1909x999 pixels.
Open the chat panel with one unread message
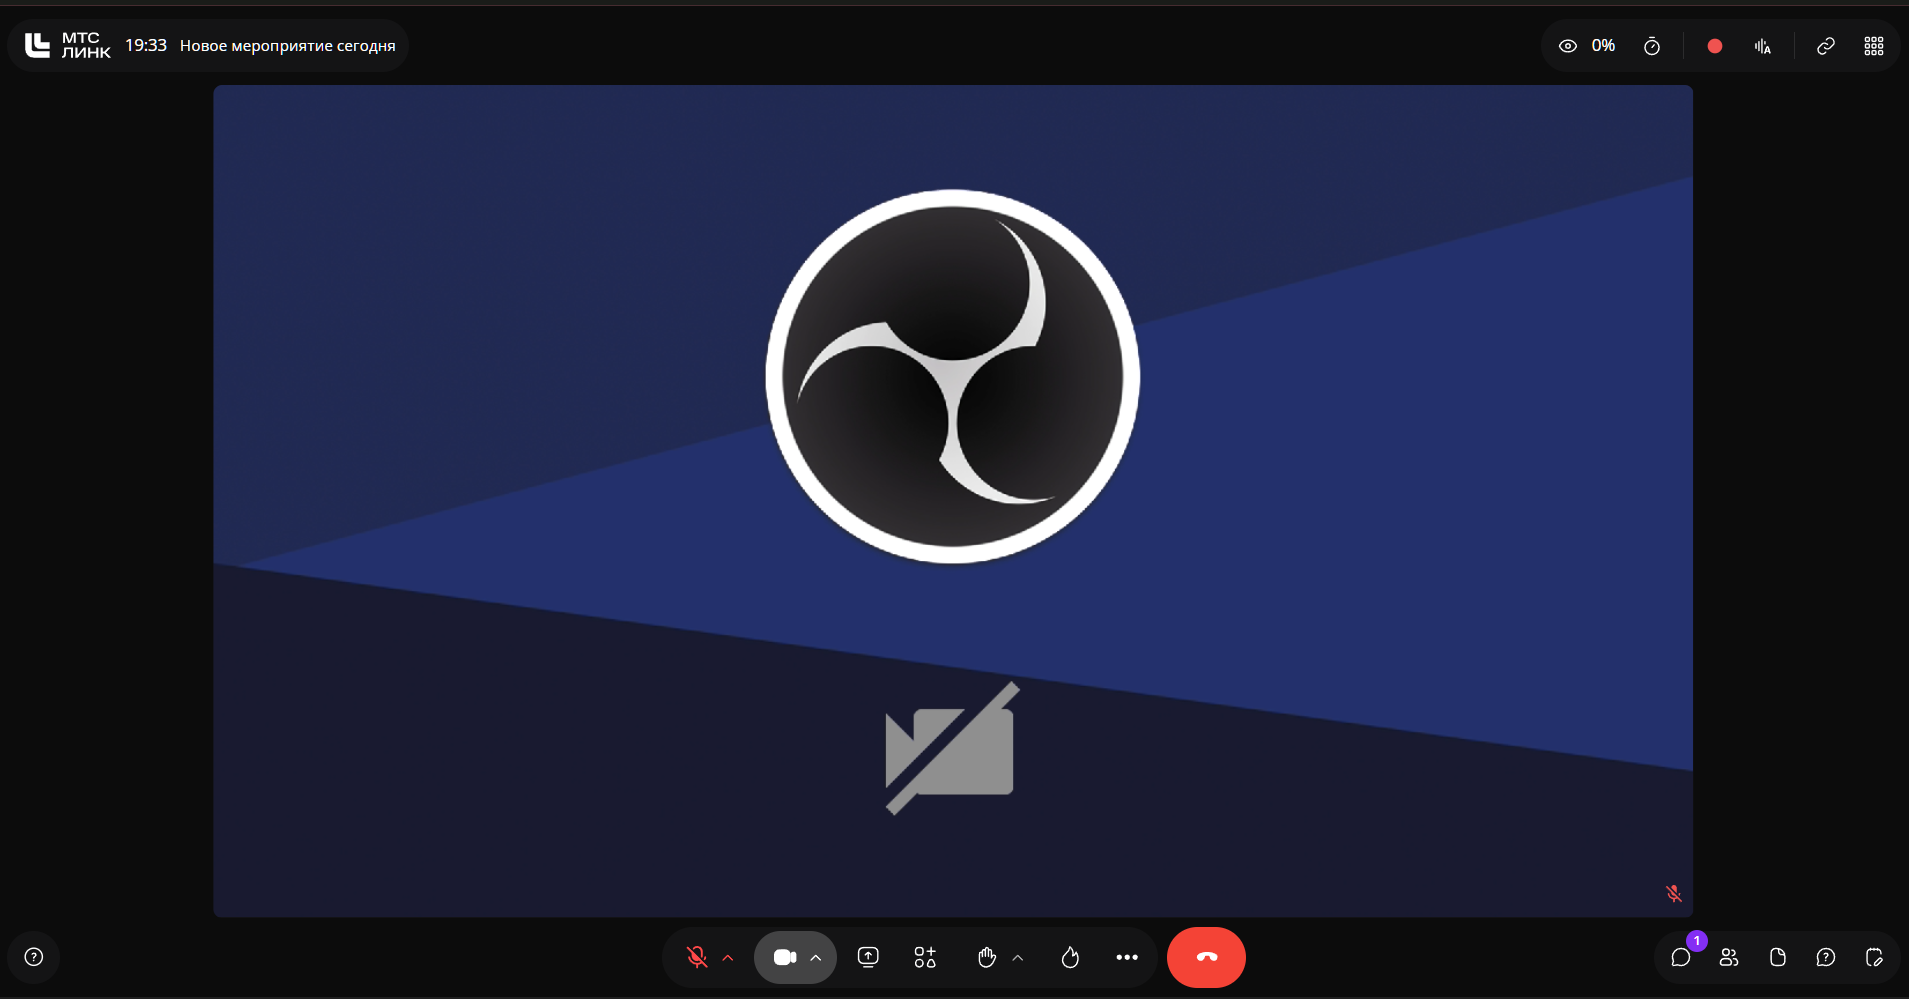point(1681,957)
